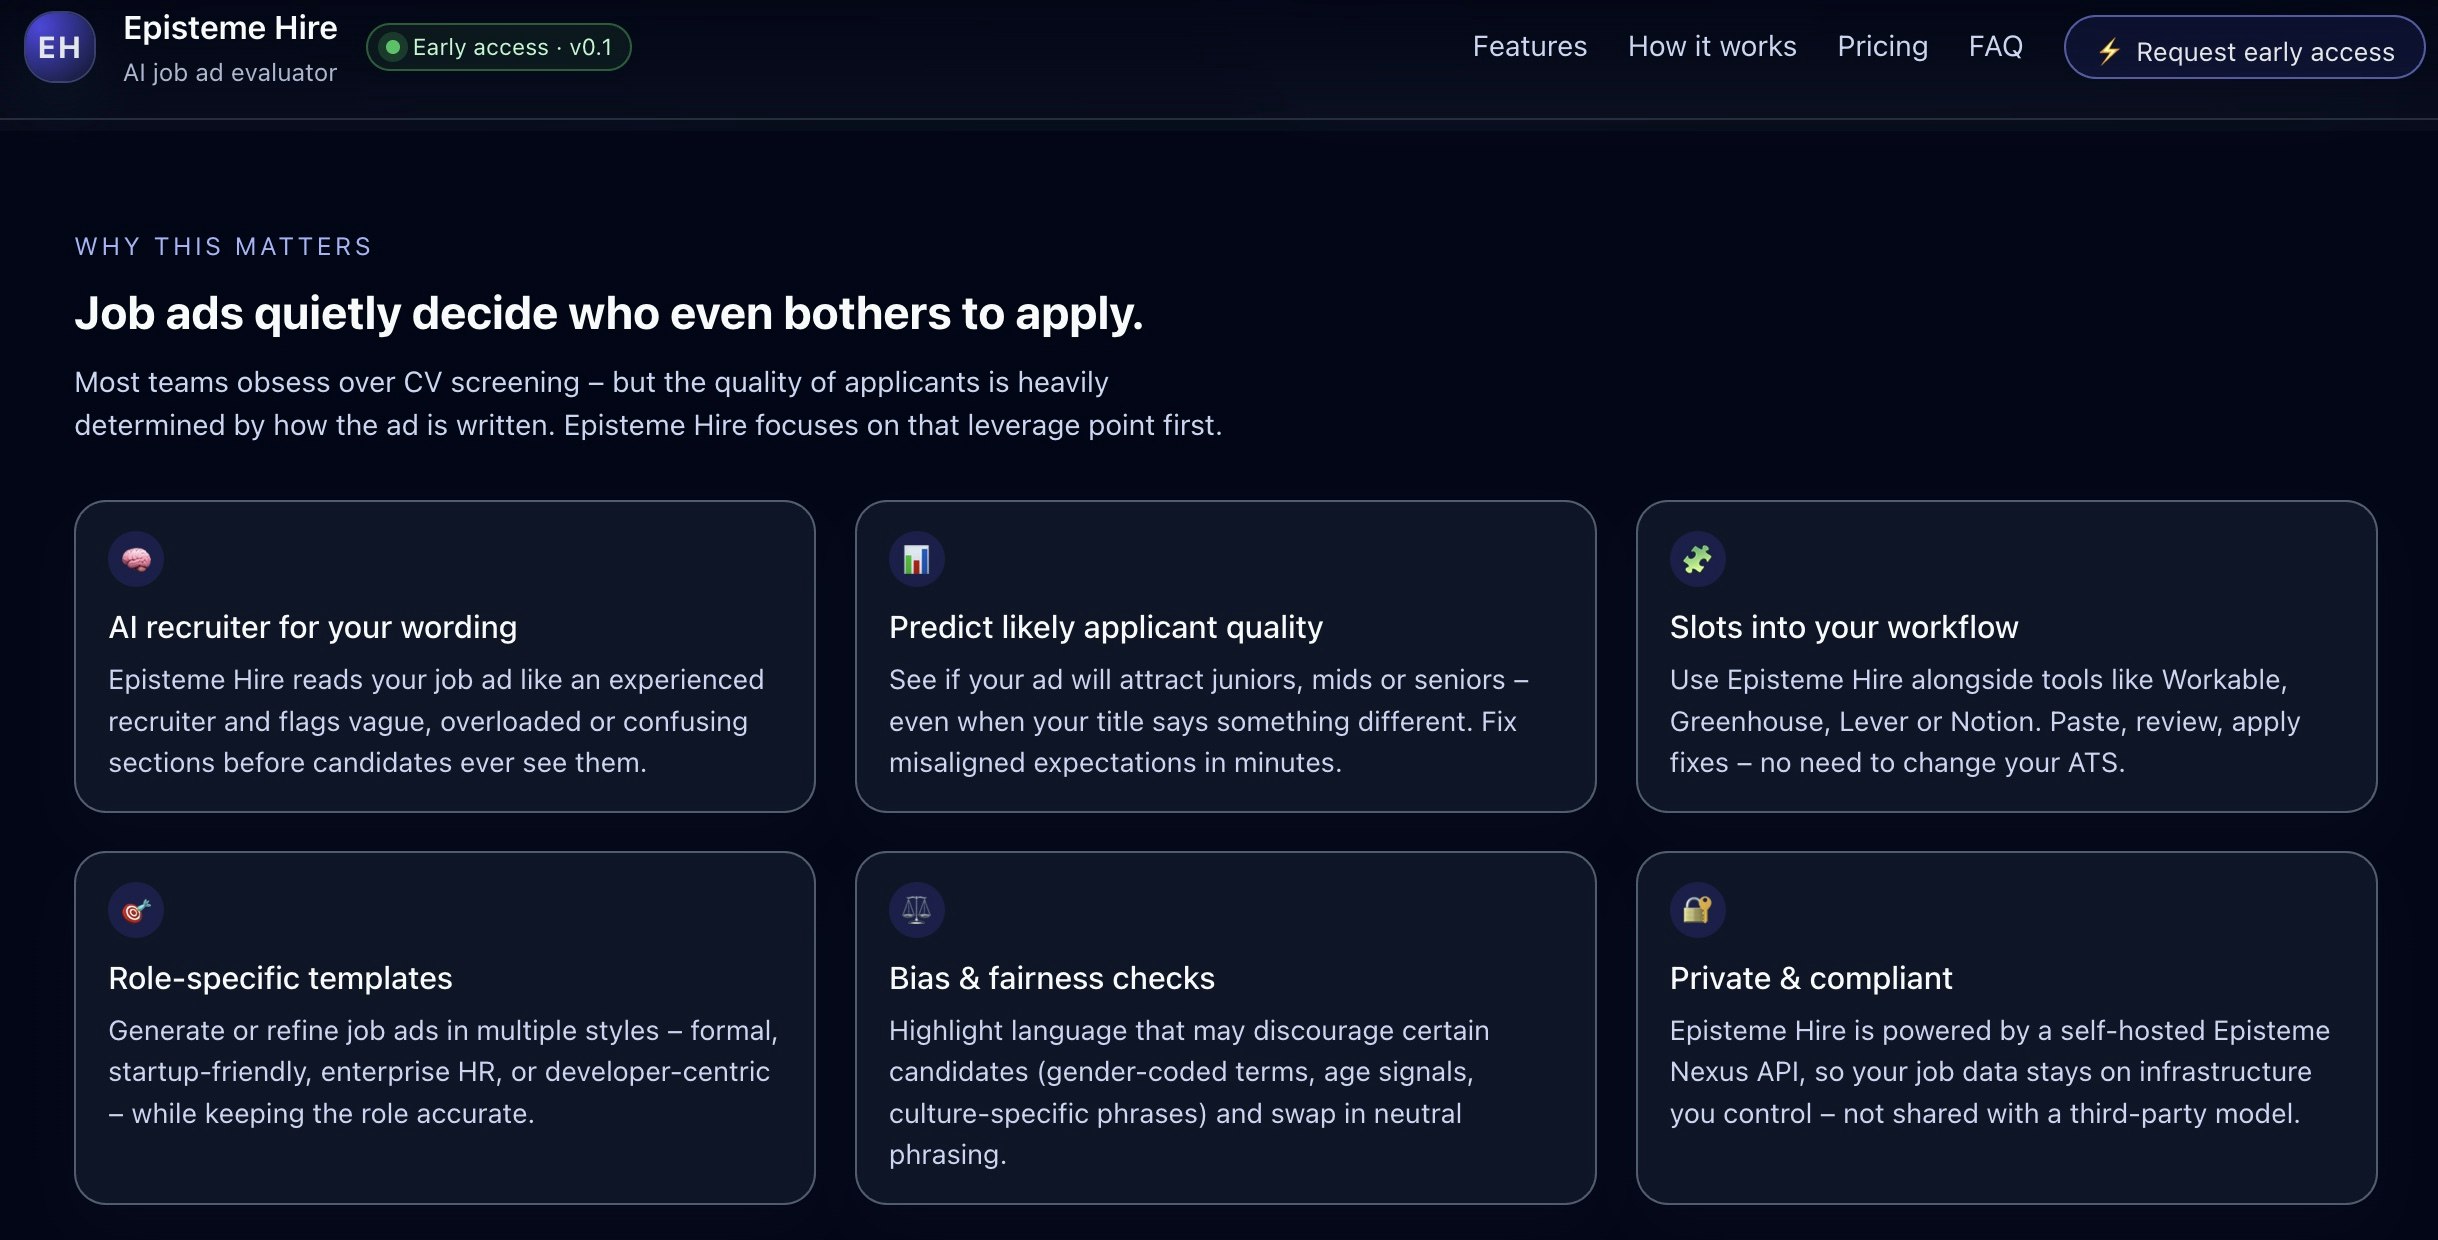Click the target icon on templates card
The height and width of the screenshot is (1240, 2438).
pos(136,910)
